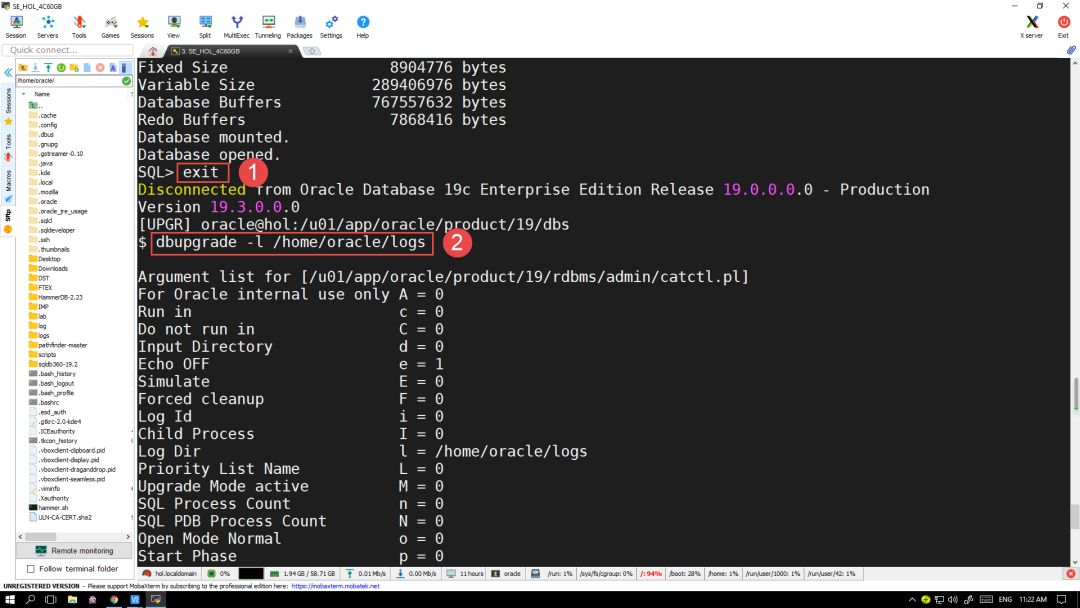Select the Desktop folder in file list
Viewport: 1080px width, 608px height.
click(45, 259)
